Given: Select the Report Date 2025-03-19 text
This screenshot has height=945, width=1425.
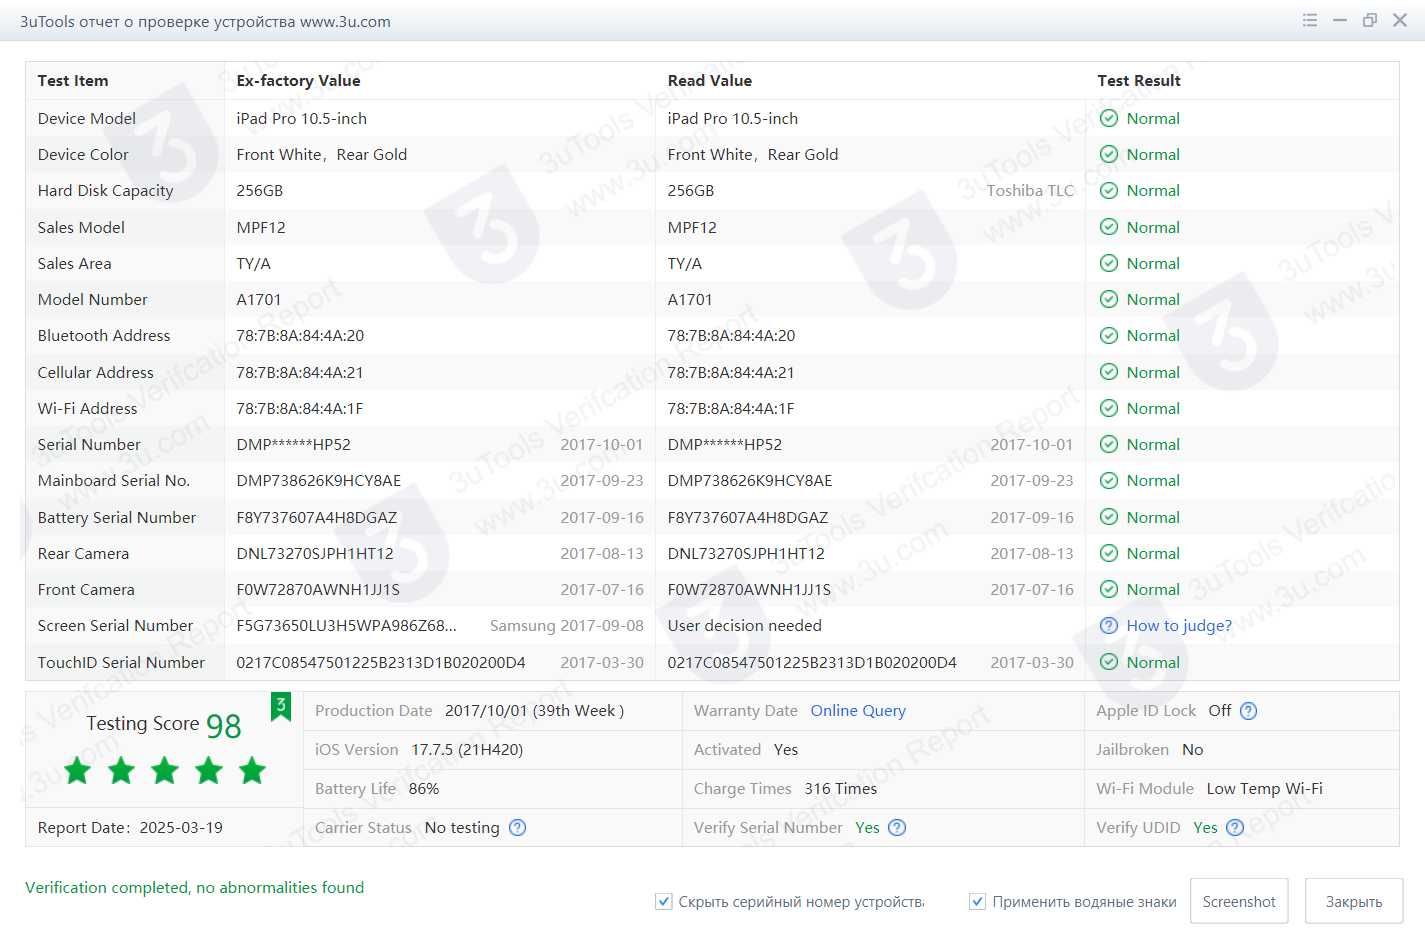Looking at the screenshot, I should coord(130,827).
